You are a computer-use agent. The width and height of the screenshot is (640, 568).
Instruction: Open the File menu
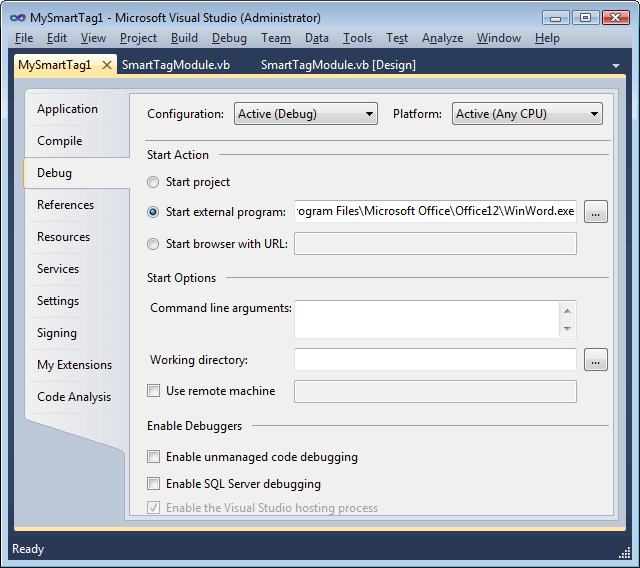24,38
